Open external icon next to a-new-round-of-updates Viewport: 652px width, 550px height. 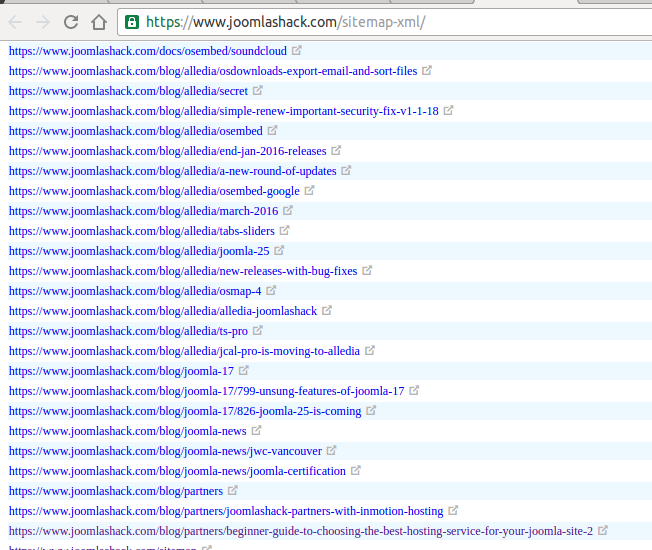[346, 170]
